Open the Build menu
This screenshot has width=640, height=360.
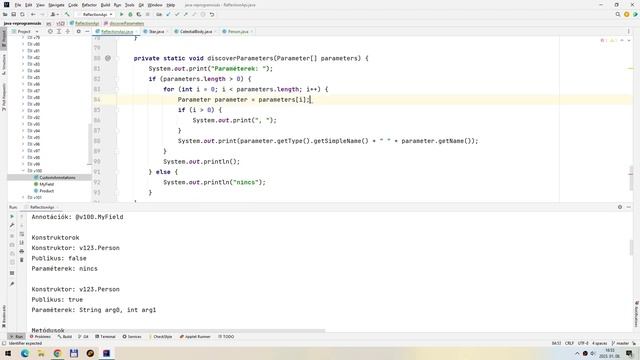click(x=105, y=5)
